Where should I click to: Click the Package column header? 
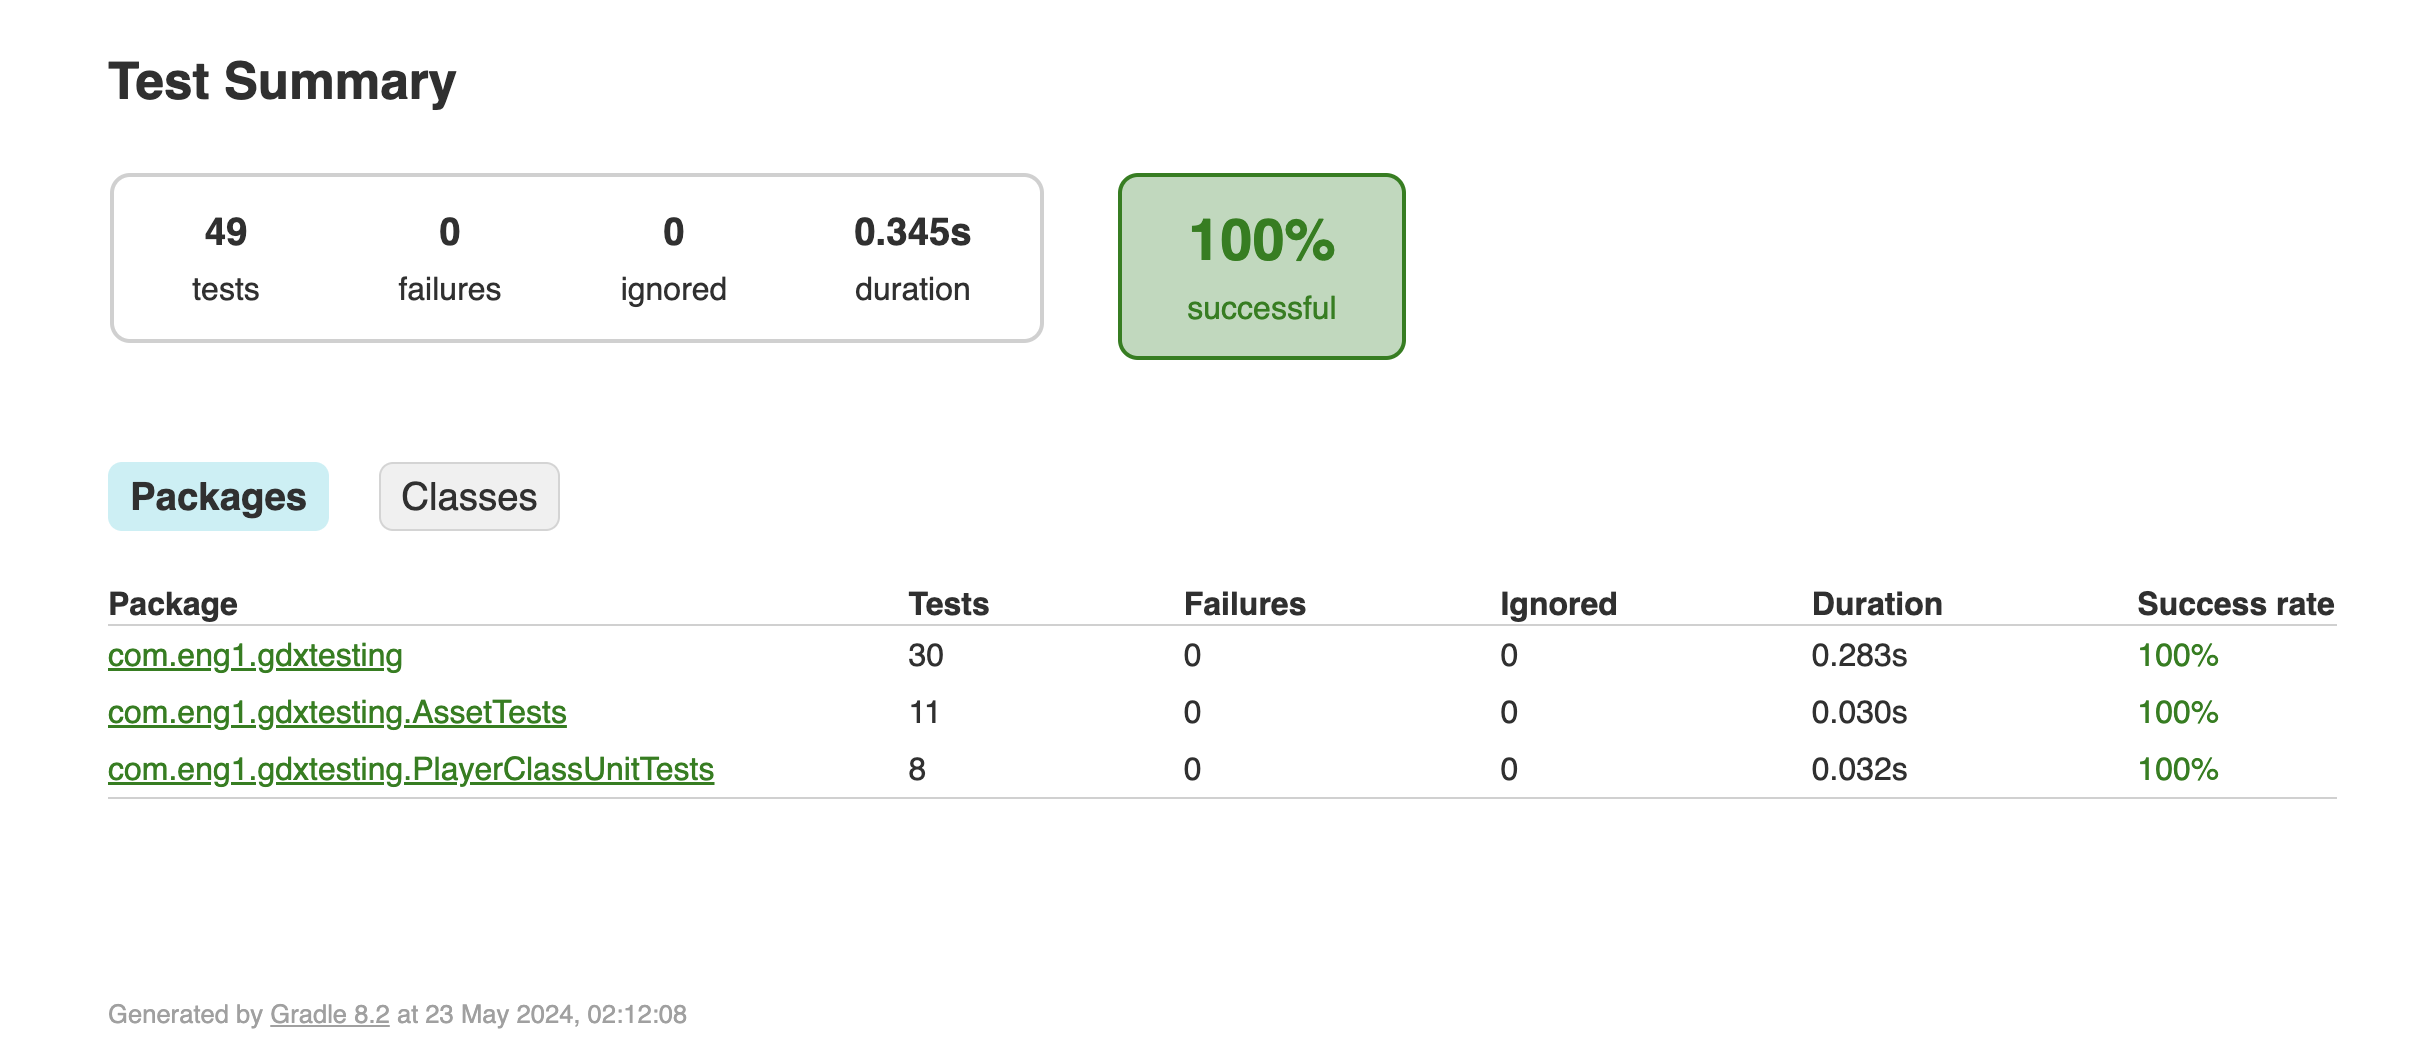point(173,604)
